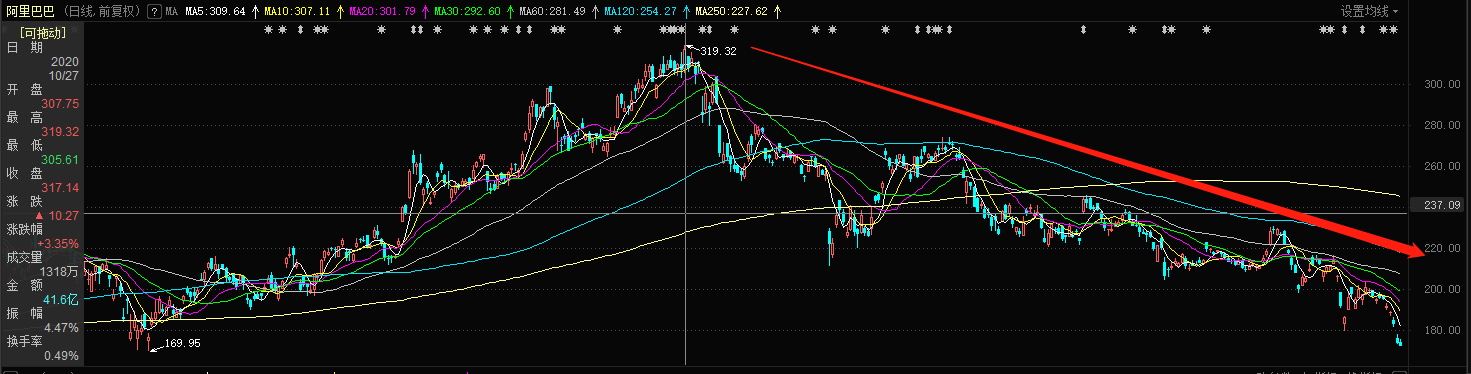Viewport: 1471px width, 374px height.
Task: Click the 可拖动 draggable panel header
Action: pos(42,32)
